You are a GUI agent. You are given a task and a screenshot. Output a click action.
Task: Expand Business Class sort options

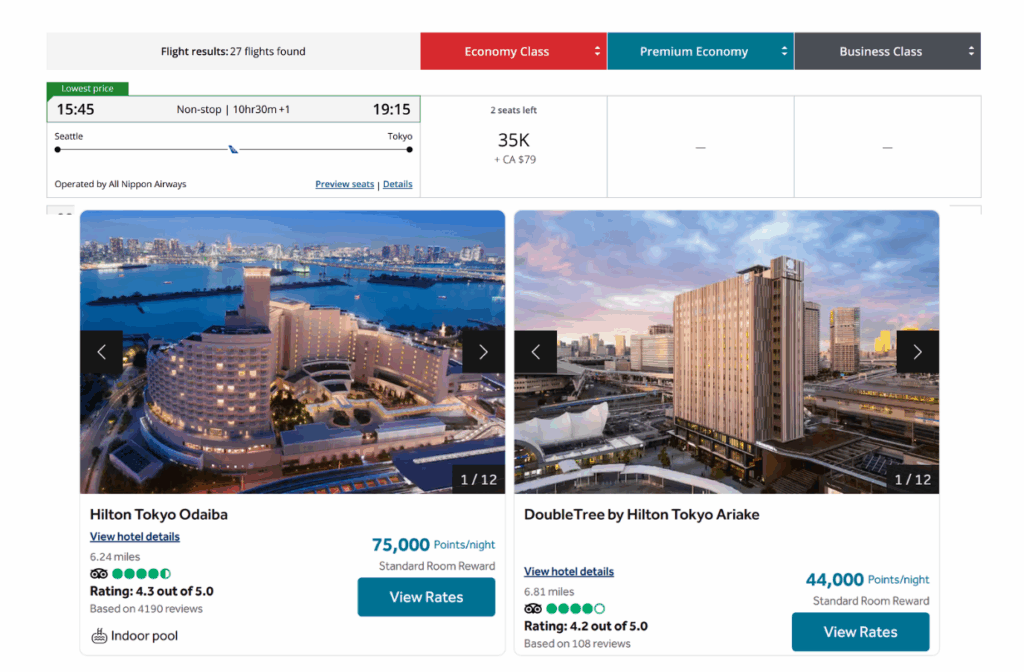coord(887,51)
